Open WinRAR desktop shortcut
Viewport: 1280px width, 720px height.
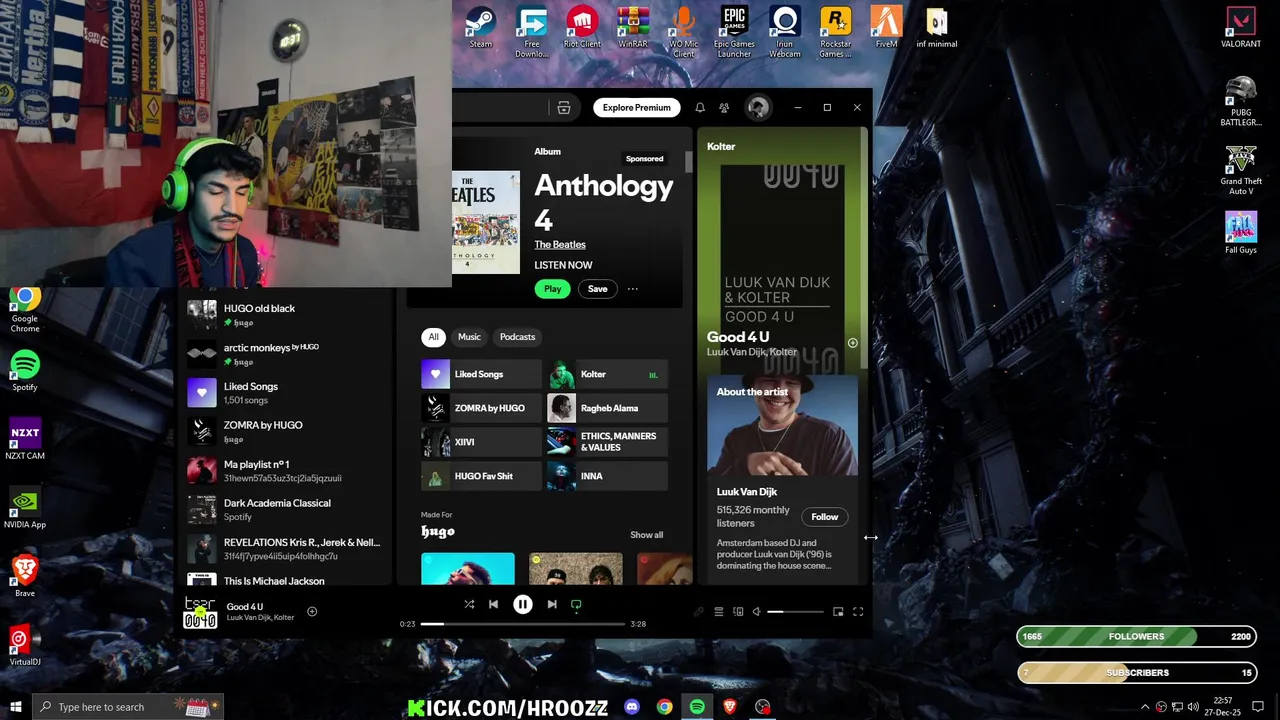click(x=633, y=28)
